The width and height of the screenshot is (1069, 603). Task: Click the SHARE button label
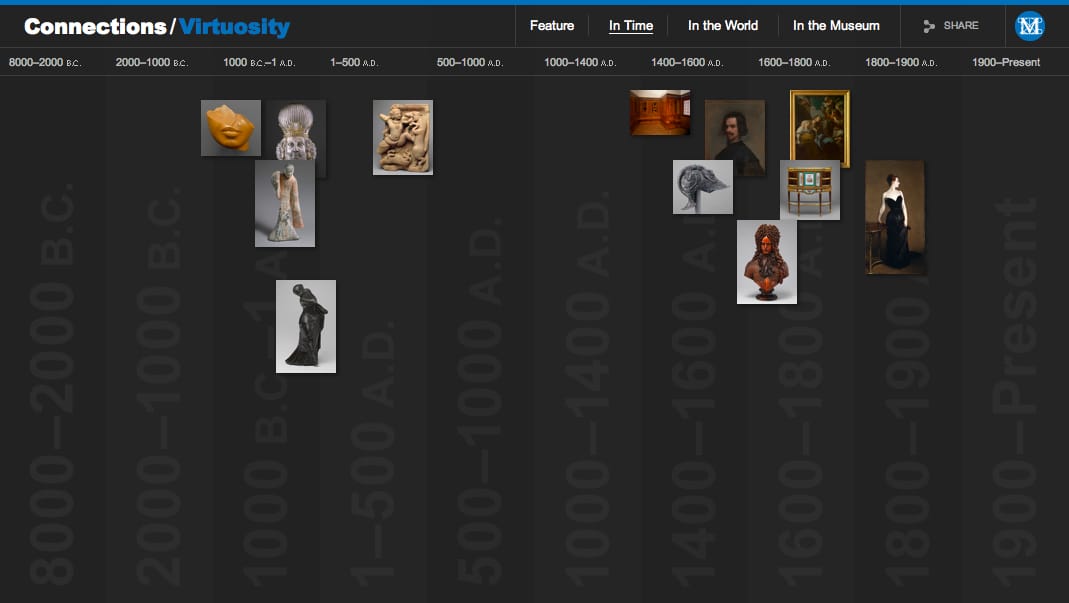point(961,25)
